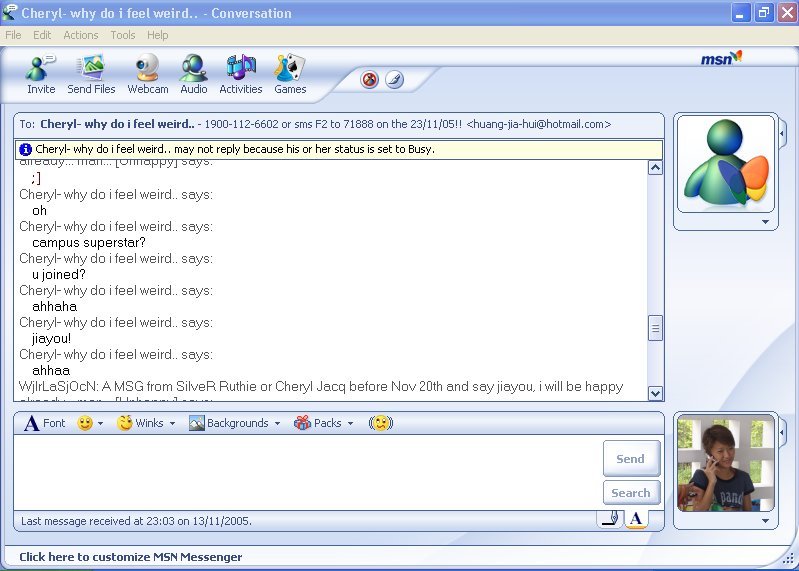Click the 'jiayou!' message
The width and height of the screenshot is (799, 571).
(x=51, y=339)
